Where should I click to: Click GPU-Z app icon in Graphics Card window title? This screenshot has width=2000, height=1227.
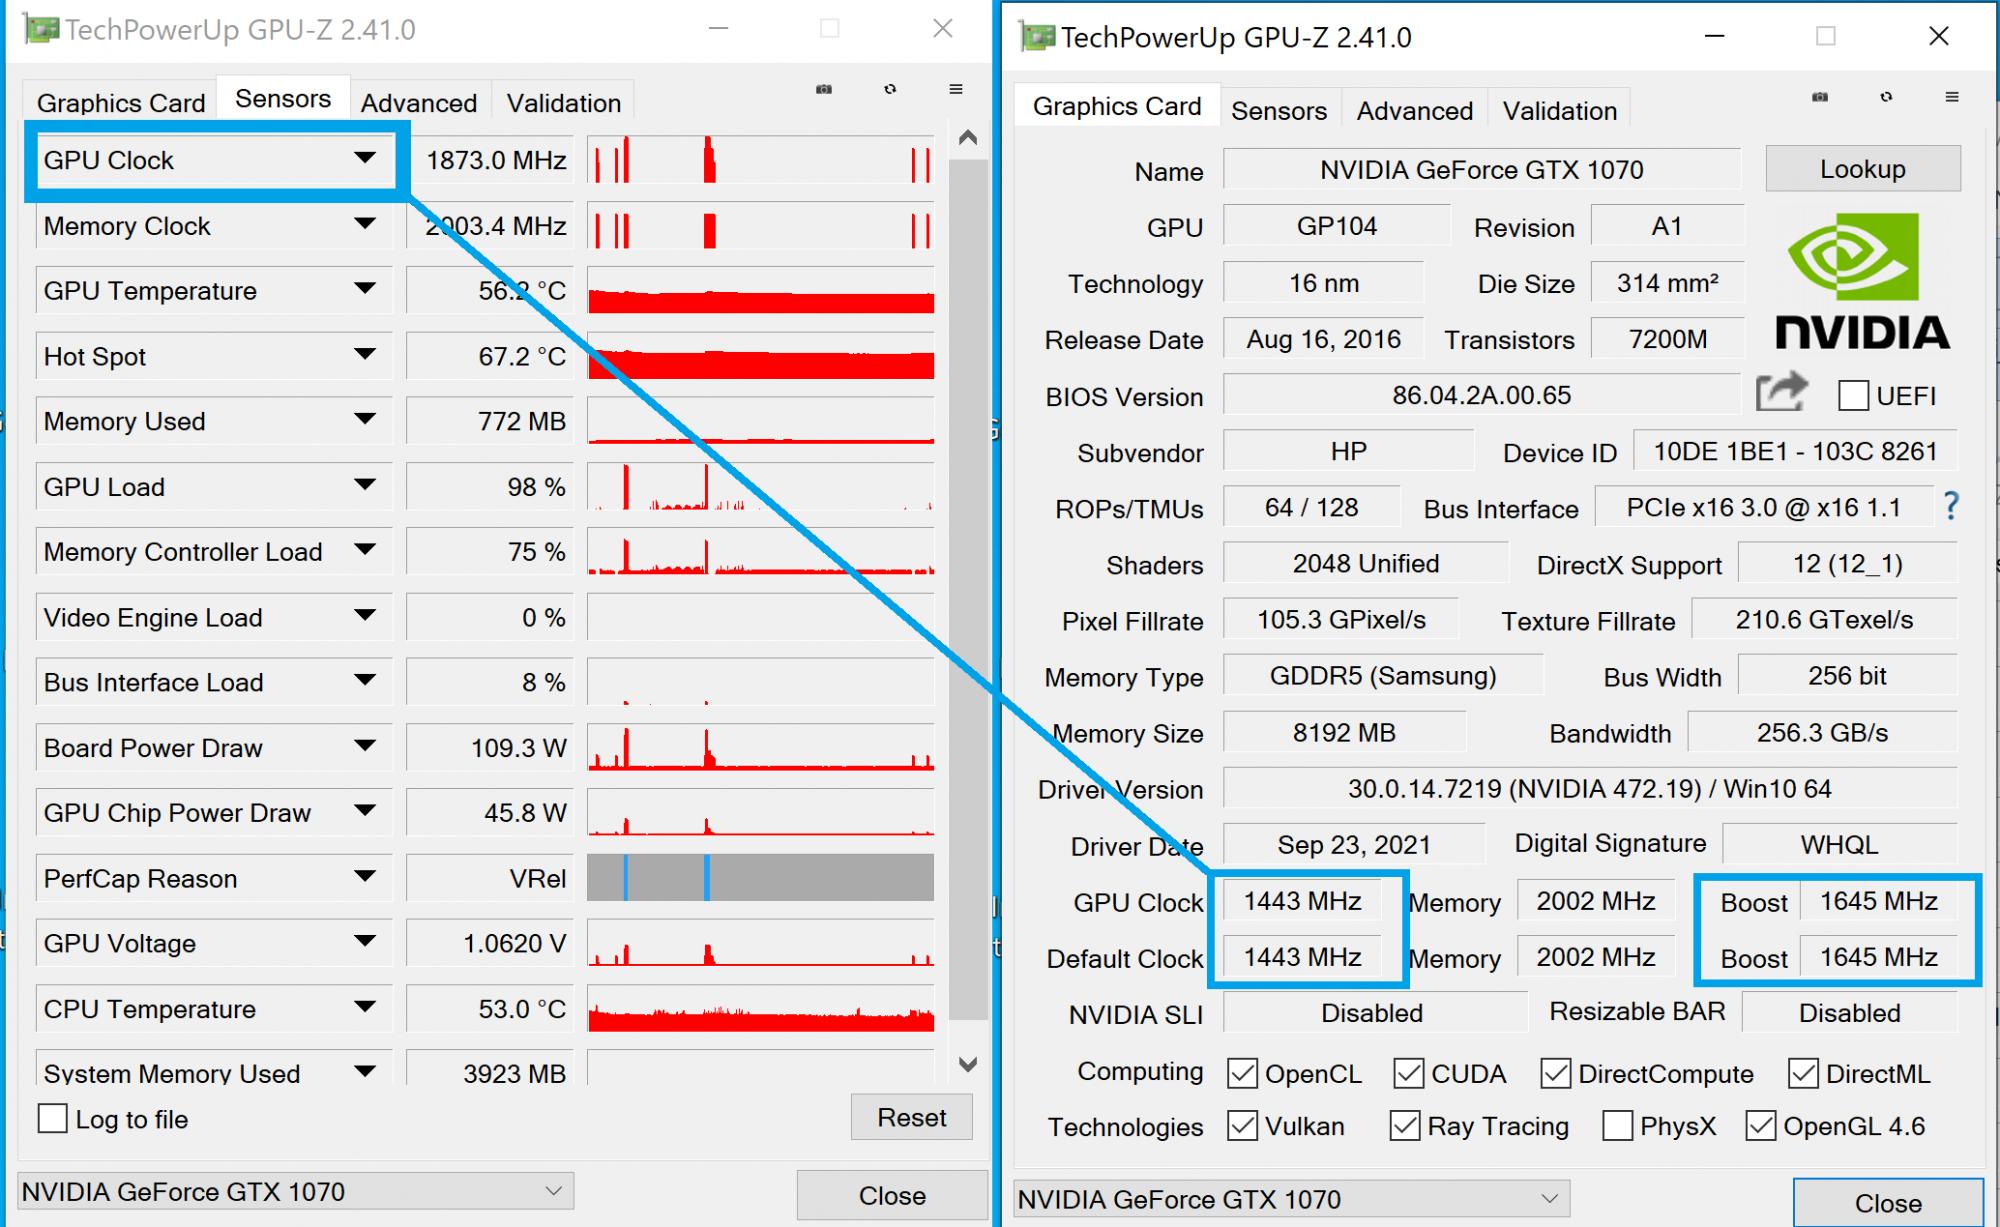1037,37
